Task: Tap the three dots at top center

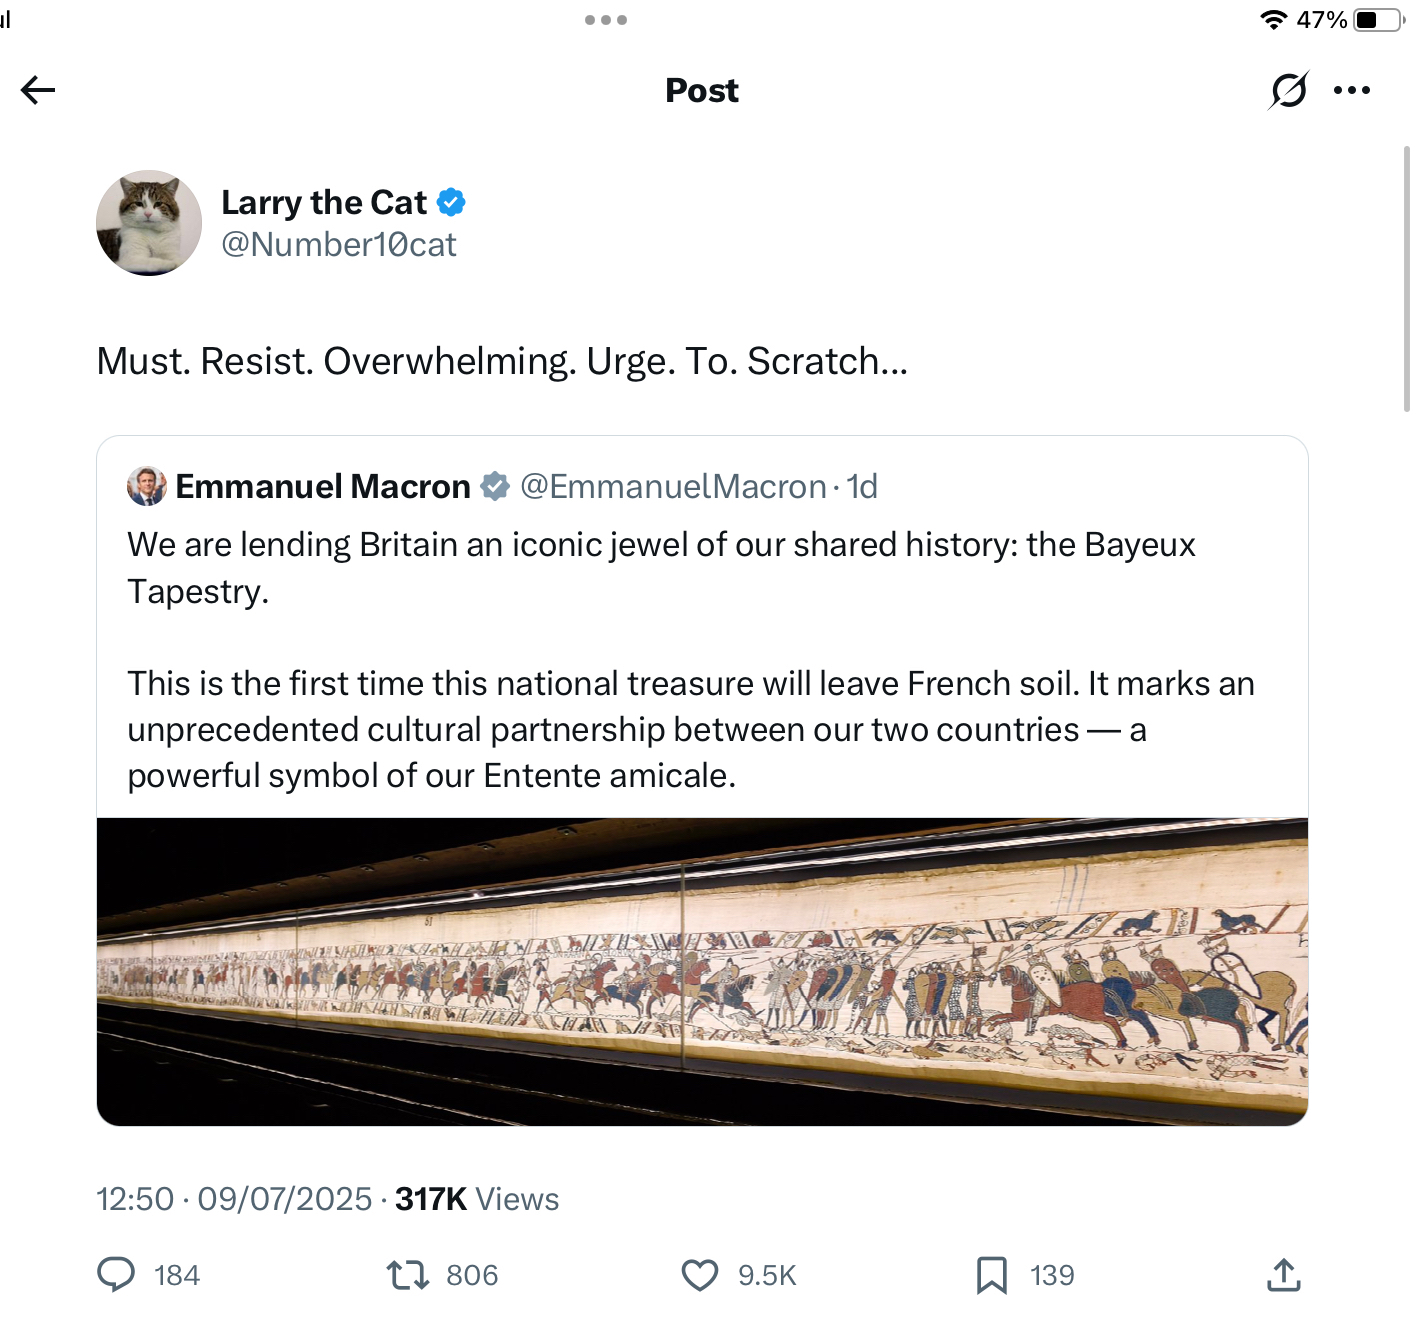Action: click(606, 20)
